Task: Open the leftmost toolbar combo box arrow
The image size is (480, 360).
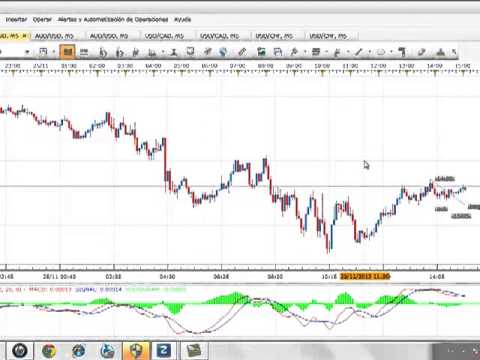Action: 27,52
